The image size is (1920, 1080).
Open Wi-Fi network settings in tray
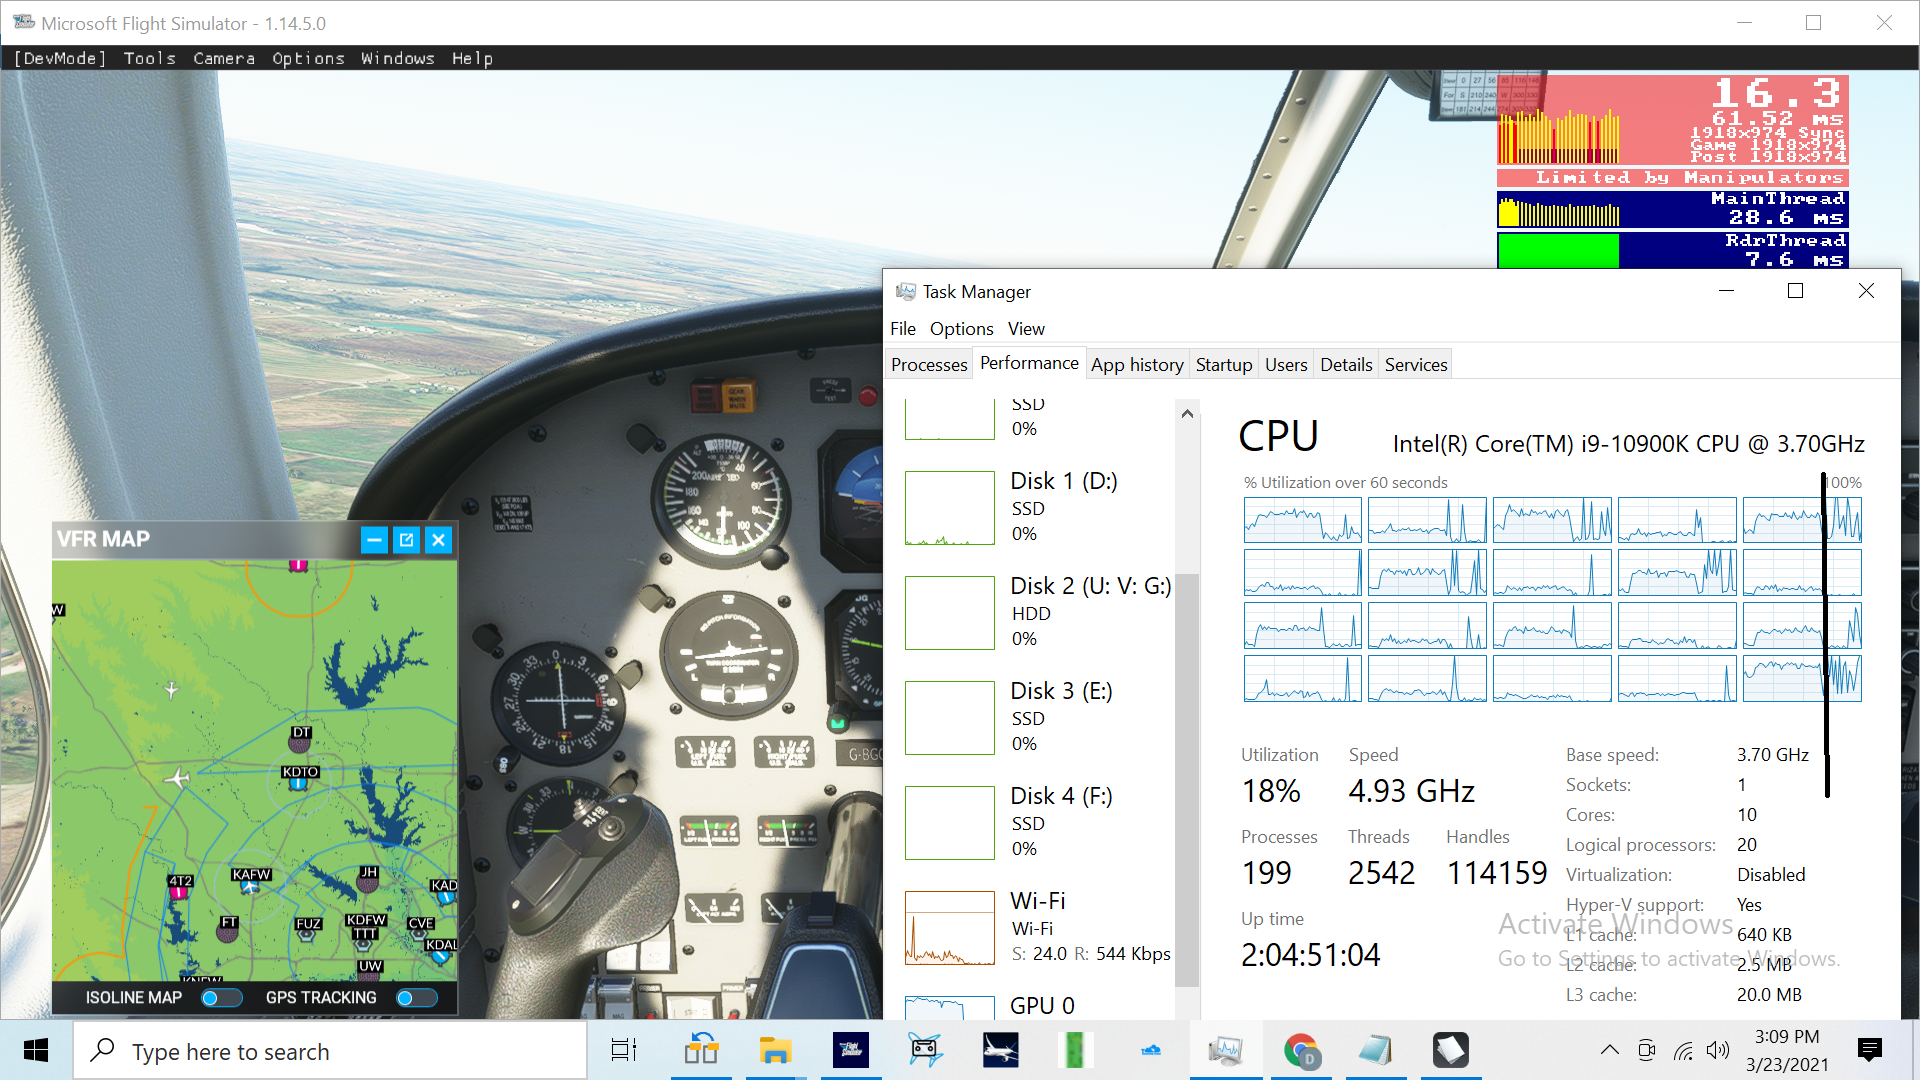1684,1050
